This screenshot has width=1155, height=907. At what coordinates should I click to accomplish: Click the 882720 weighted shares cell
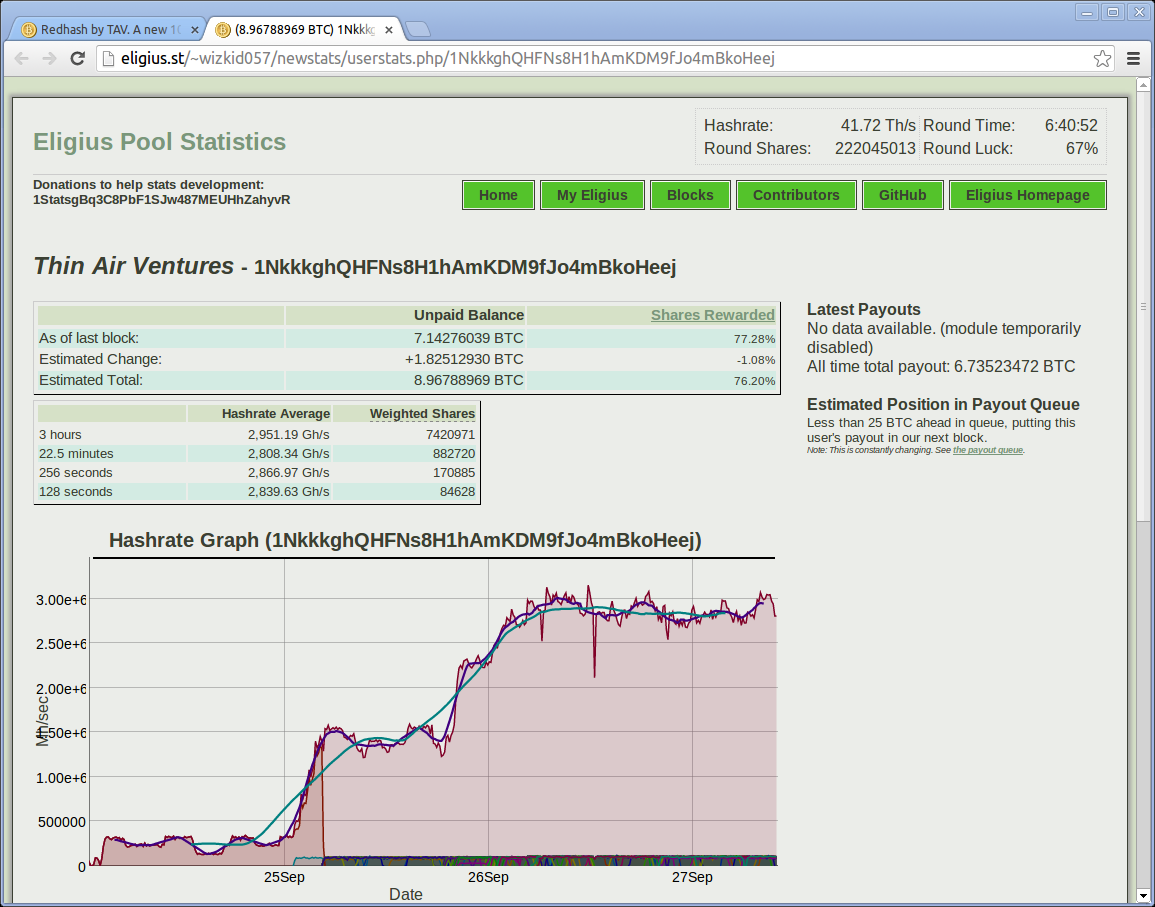click(454, 454)
